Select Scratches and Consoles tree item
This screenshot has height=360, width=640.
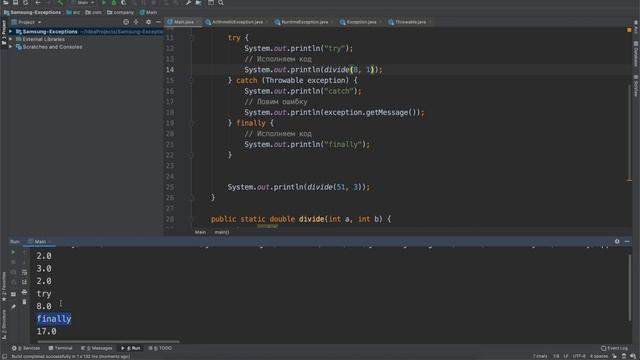point(52,47)
